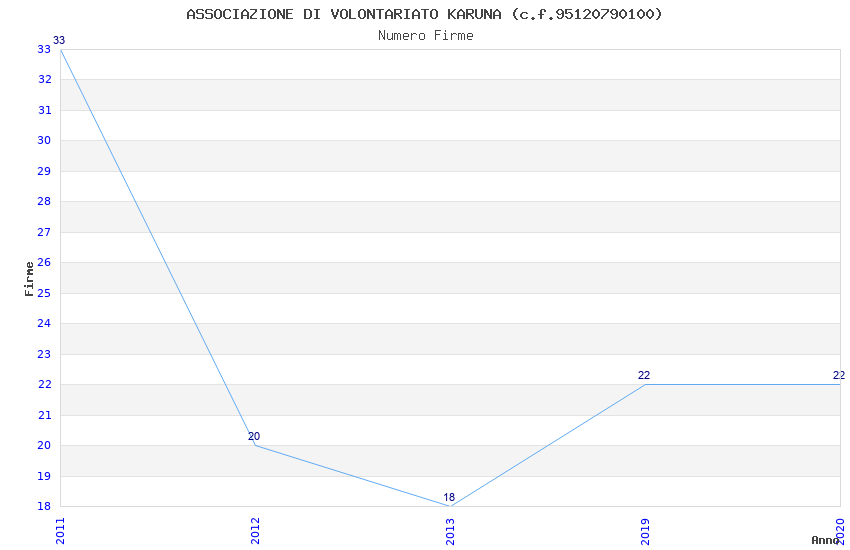Click the y-axis tick label 20
This screenshot has height=550, width=850.
click(44, 445)
